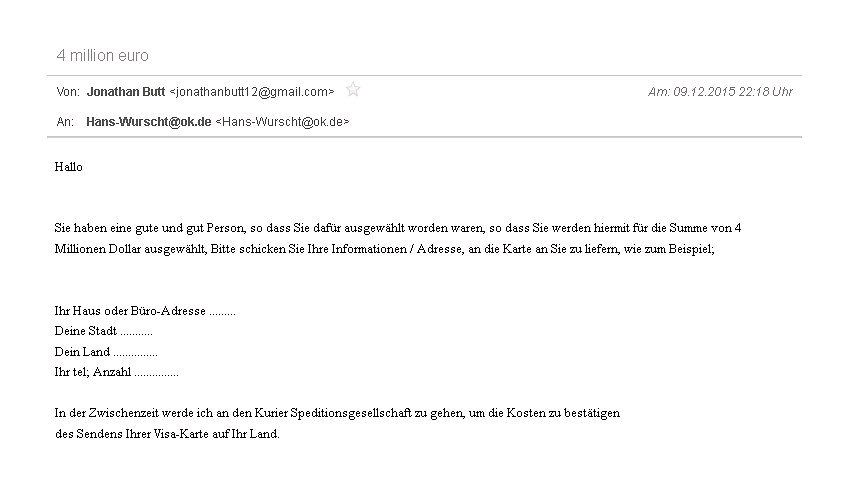860x492 pixels.
Task: Click the 'Ihr tel; Anzahl' line
Action: tap(116, 372)
